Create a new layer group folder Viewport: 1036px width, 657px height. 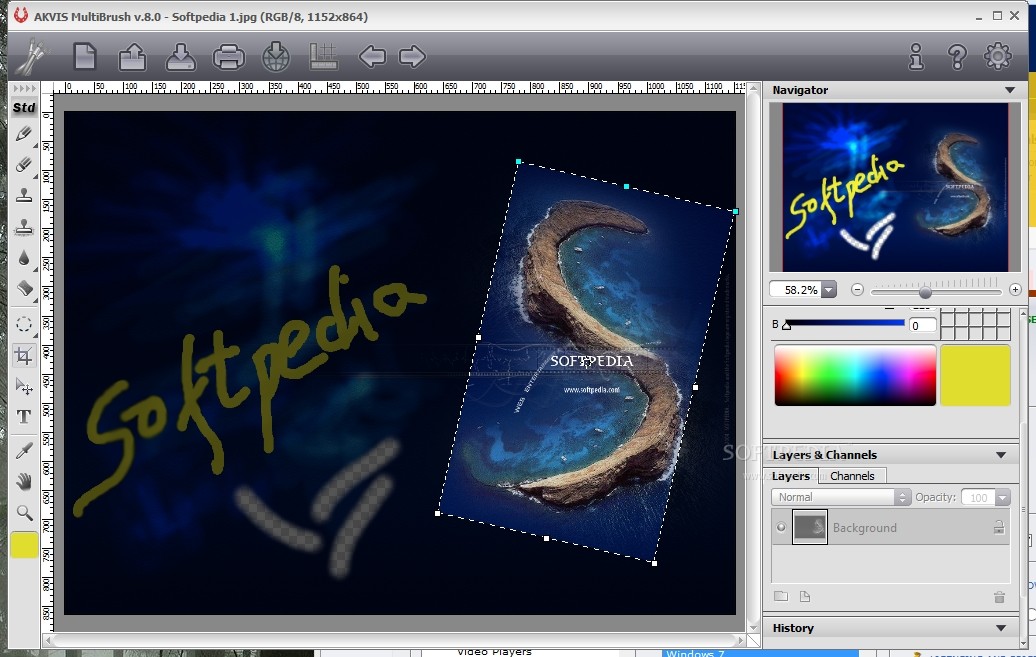(x=781, y=596)
